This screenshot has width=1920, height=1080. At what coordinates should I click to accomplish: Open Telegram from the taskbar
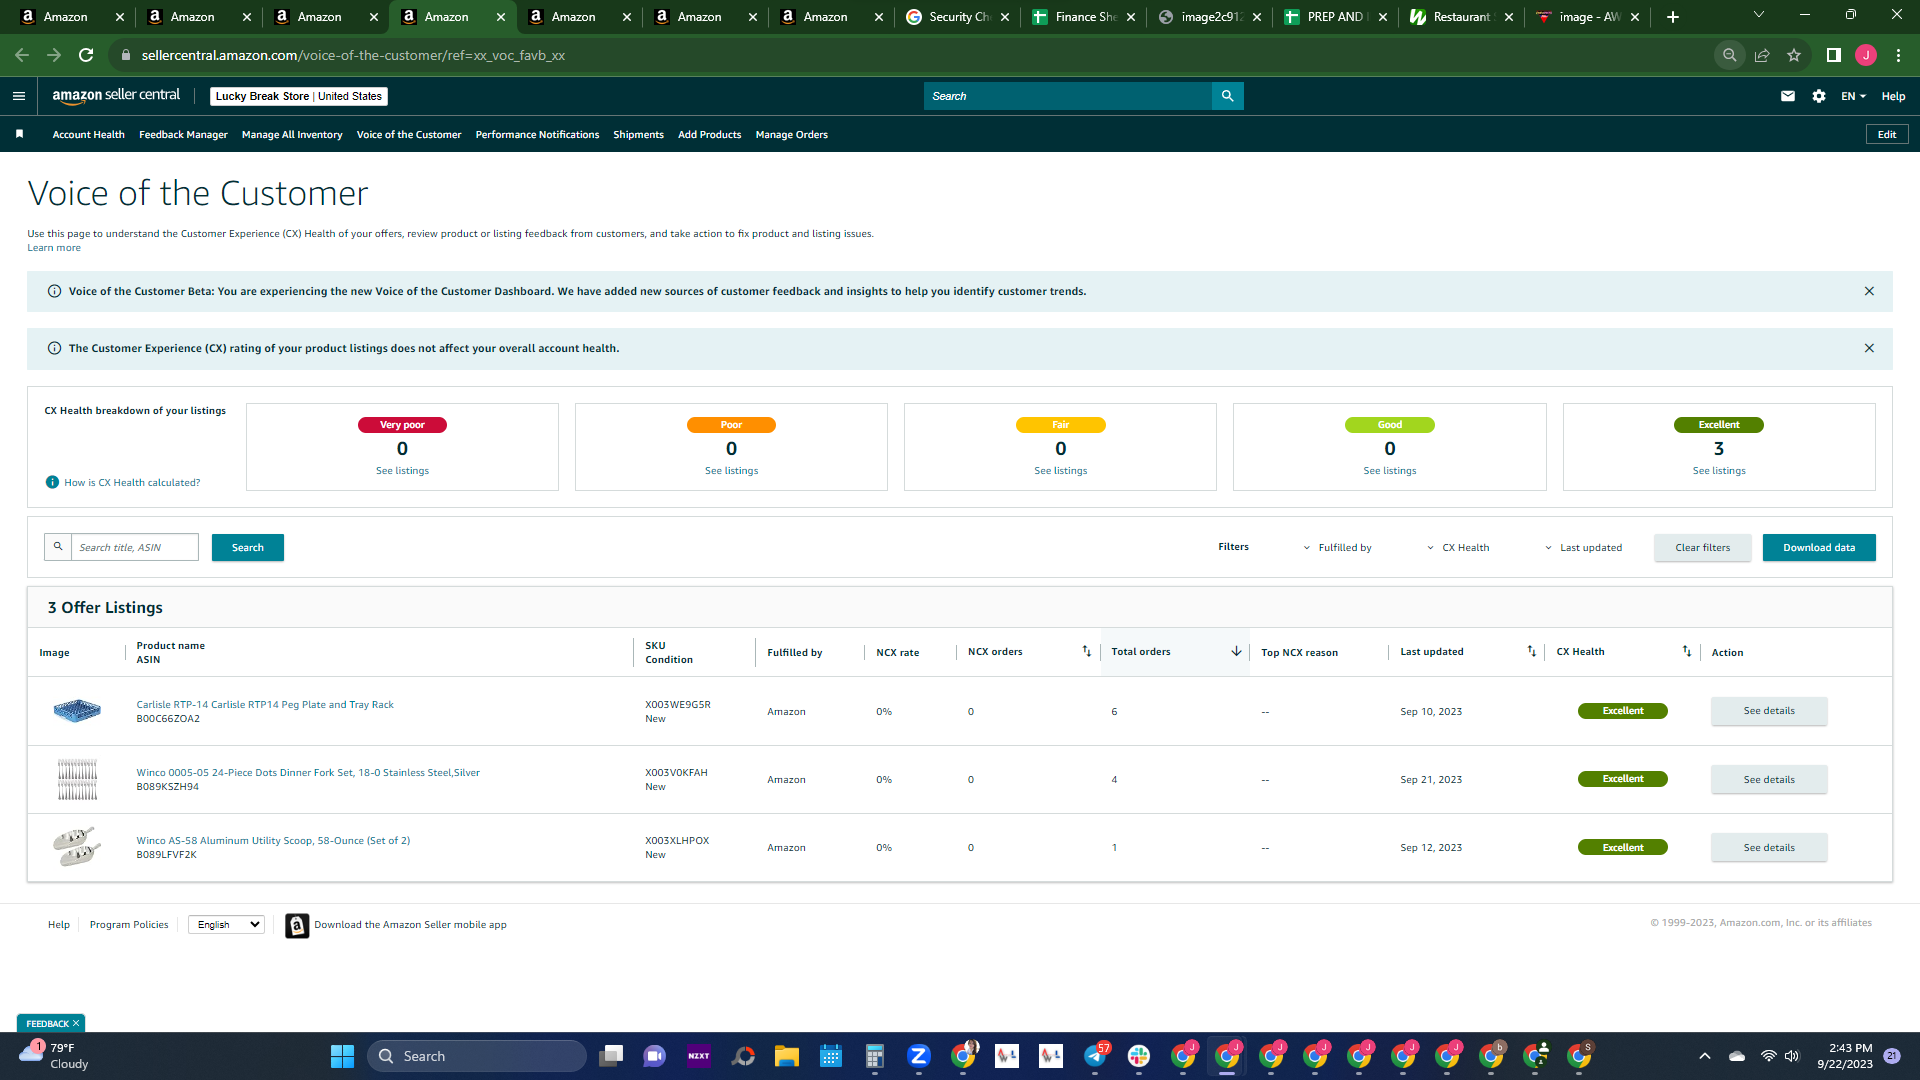[x=1095, y=1056]
